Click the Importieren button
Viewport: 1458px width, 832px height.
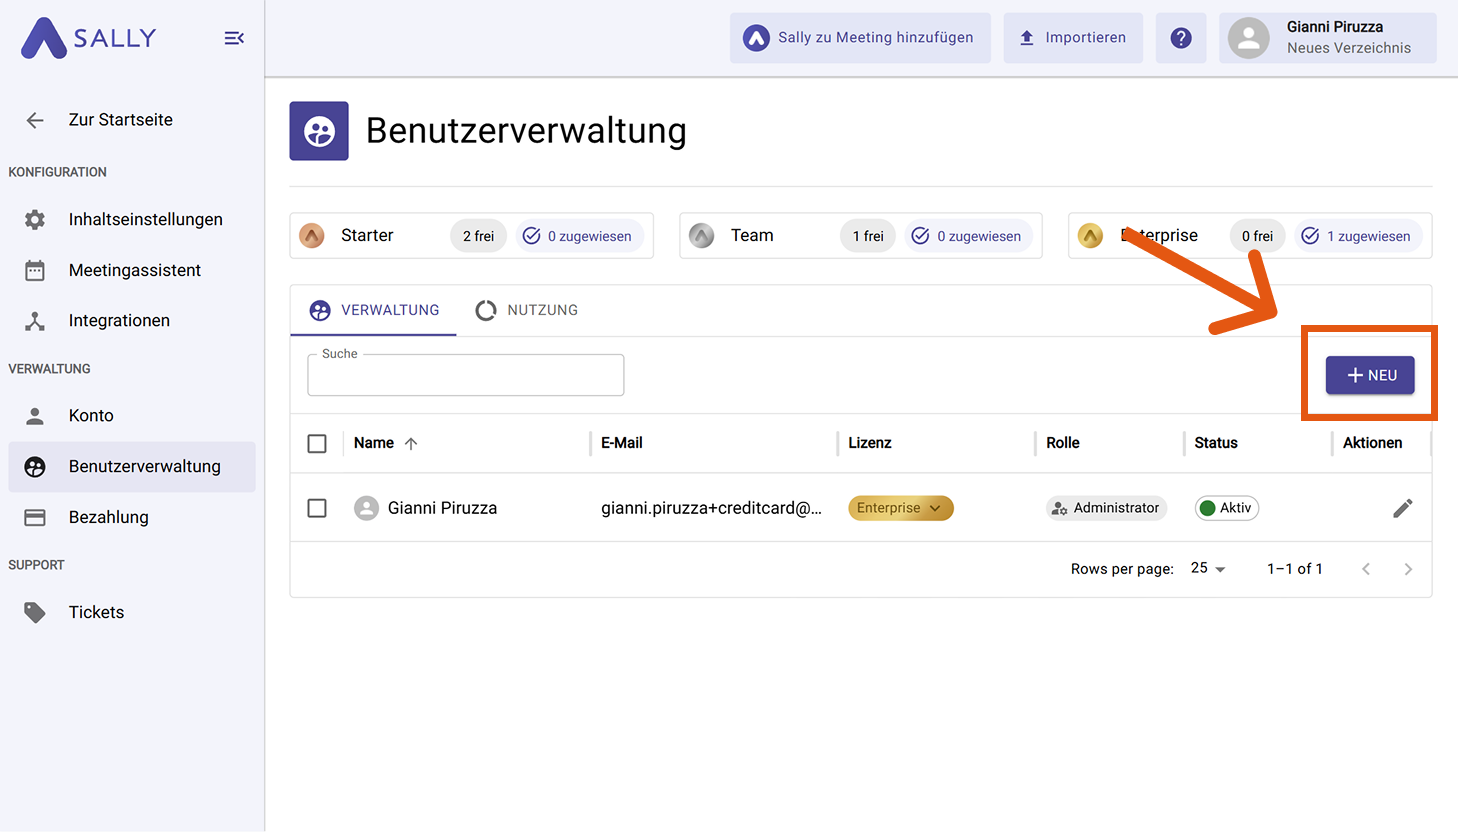1073,38
